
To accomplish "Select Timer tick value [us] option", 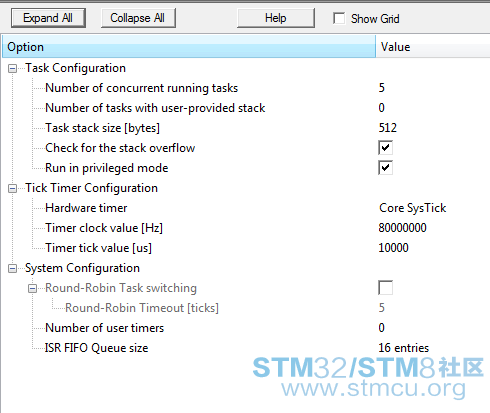I will coord(99,248).
